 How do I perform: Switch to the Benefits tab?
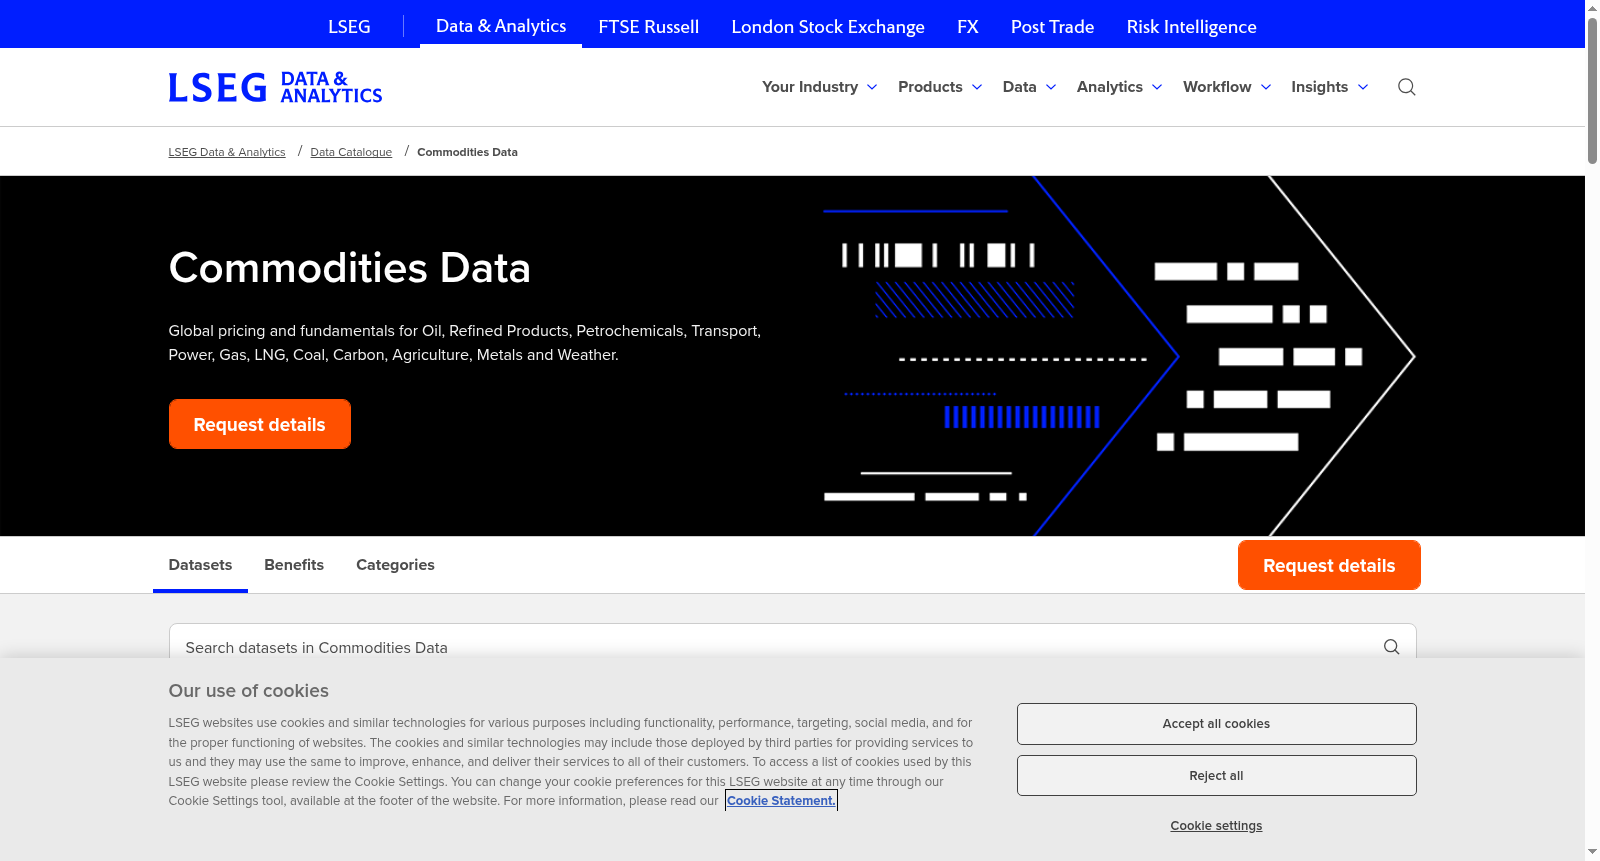click(294, 565)
